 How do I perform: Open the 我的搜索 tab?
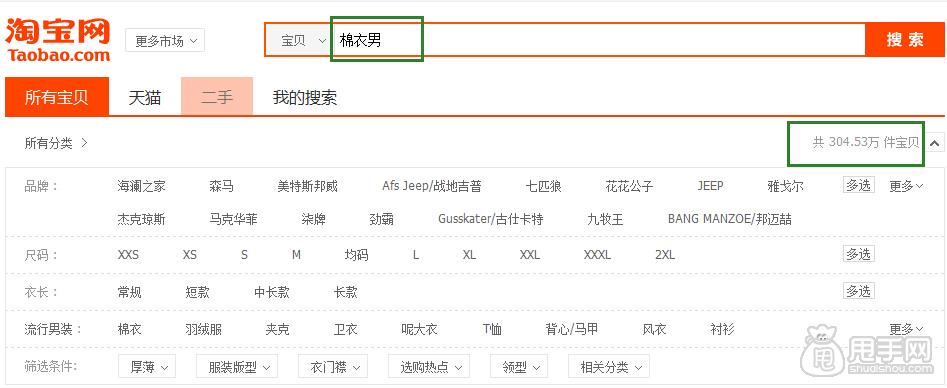point(304,97)
